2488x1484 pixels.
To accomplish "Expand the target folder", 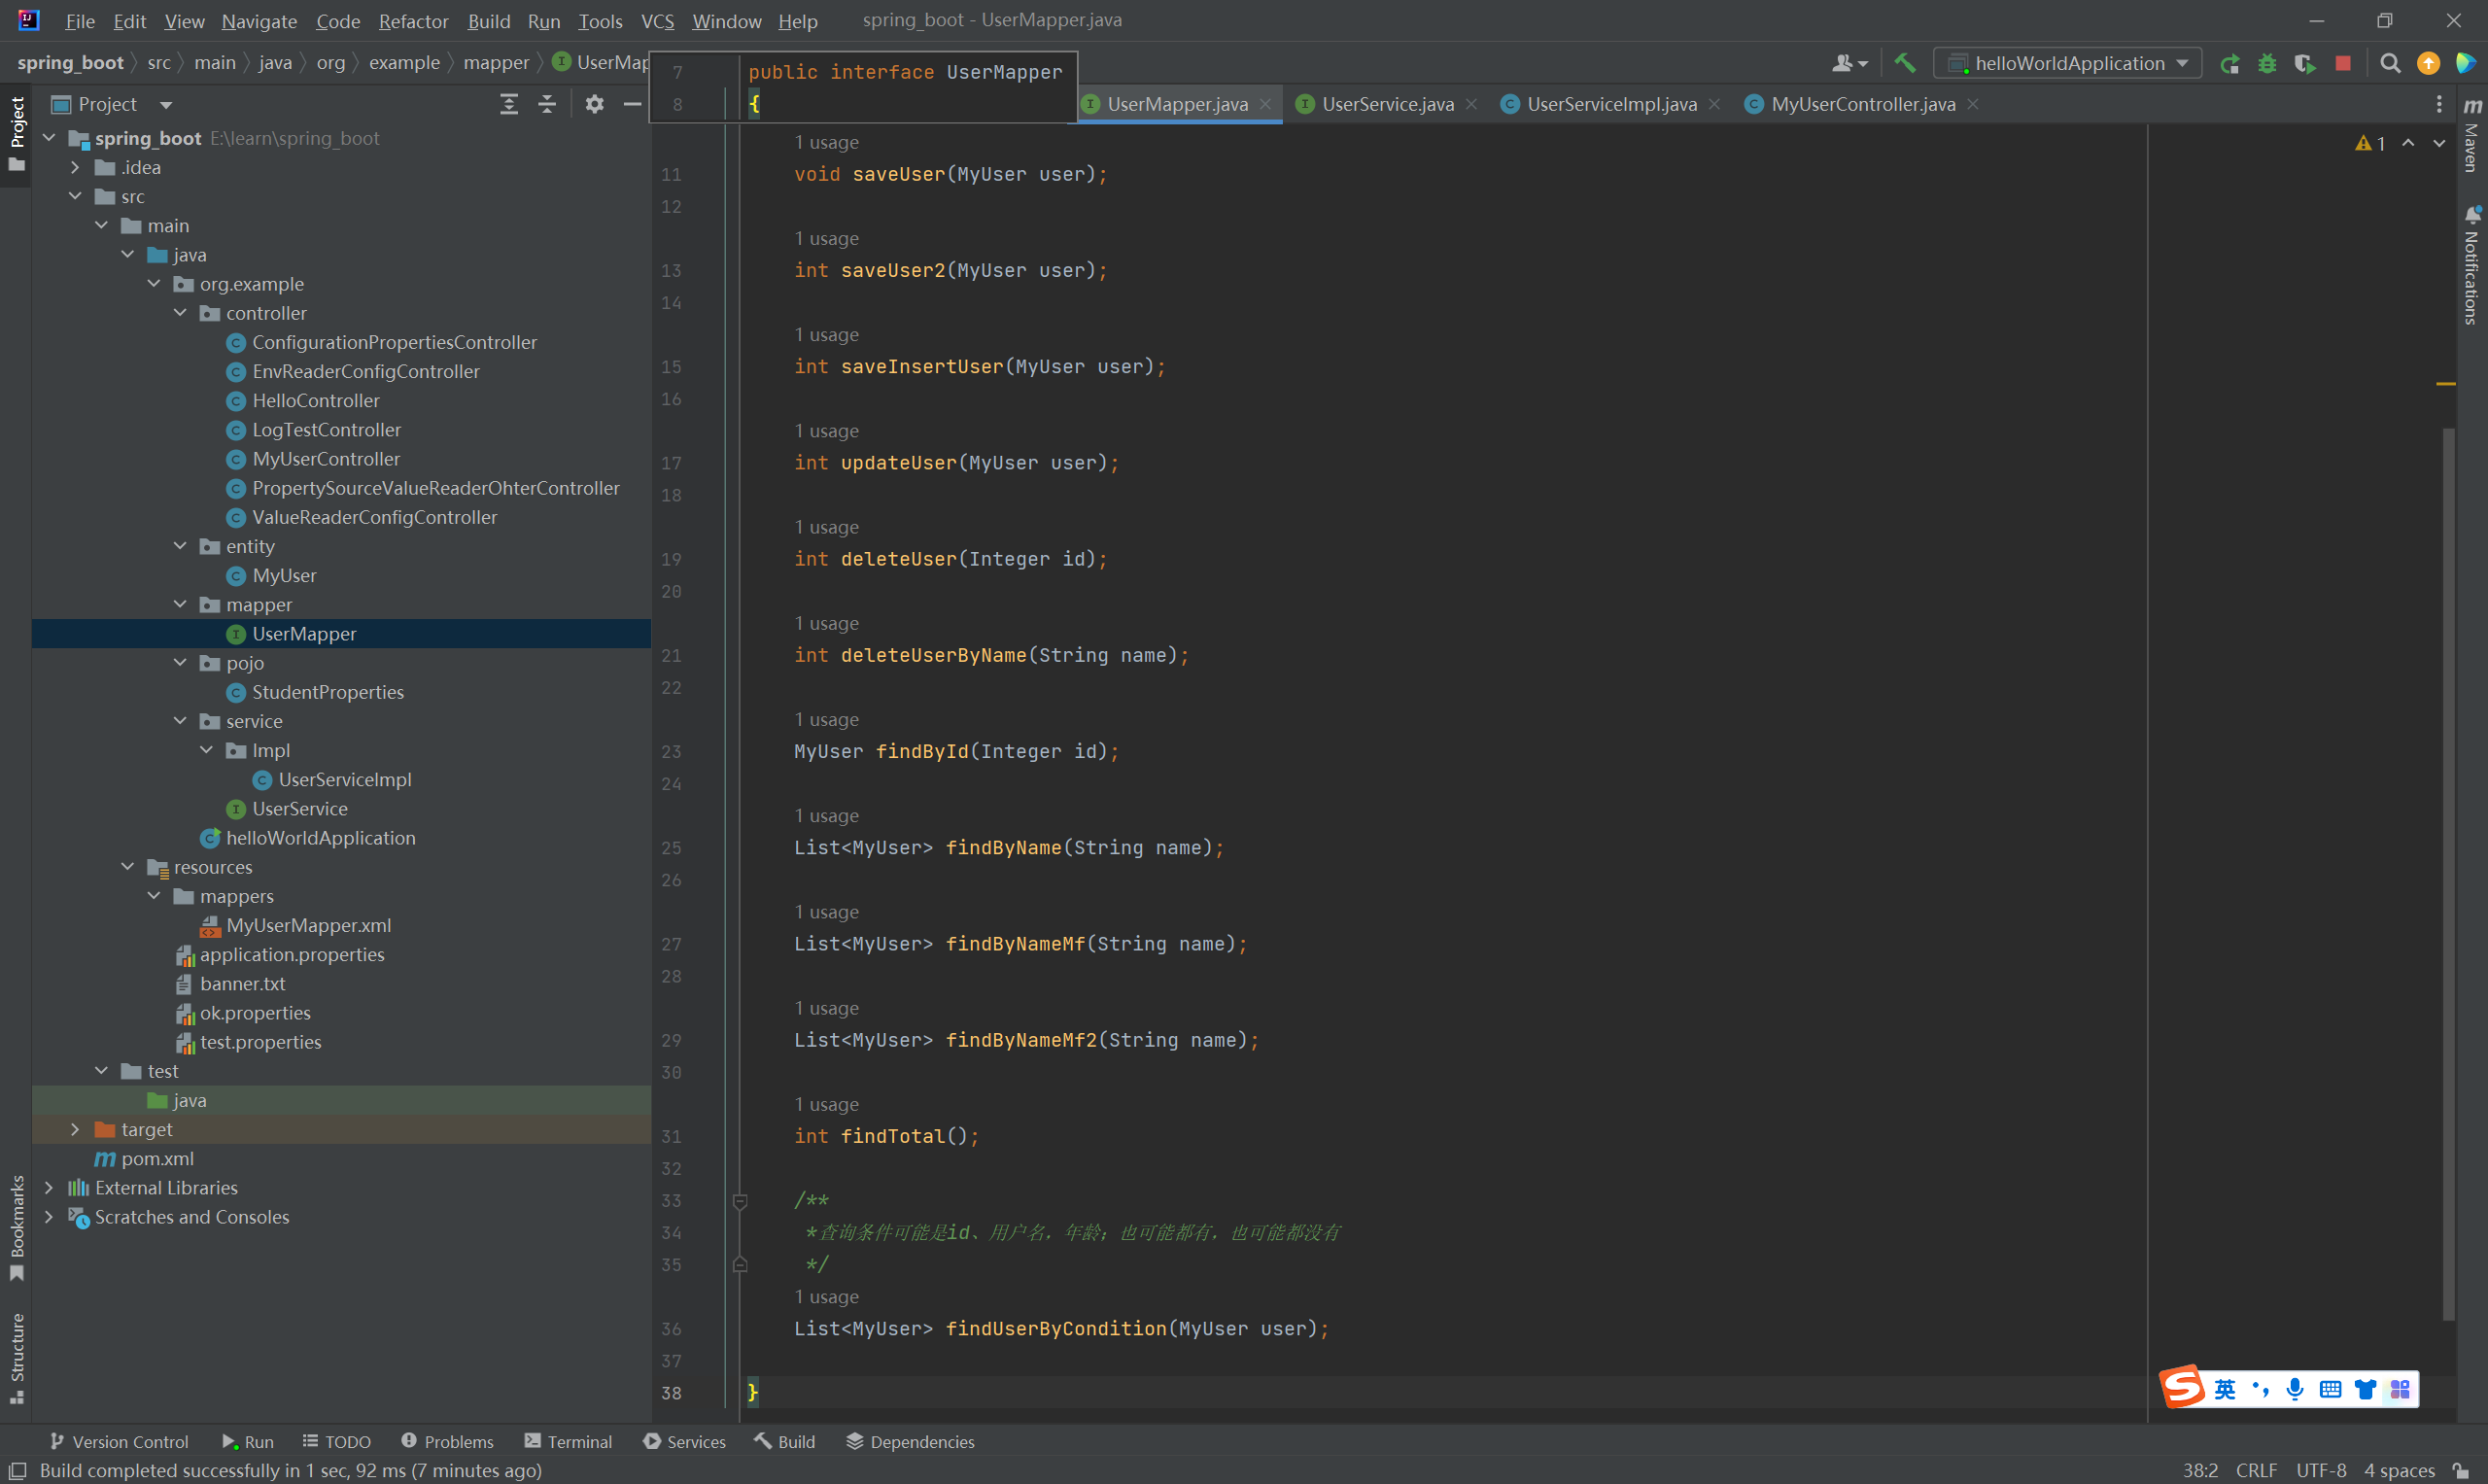I will pyautogui.click(x=75, y=1129).
